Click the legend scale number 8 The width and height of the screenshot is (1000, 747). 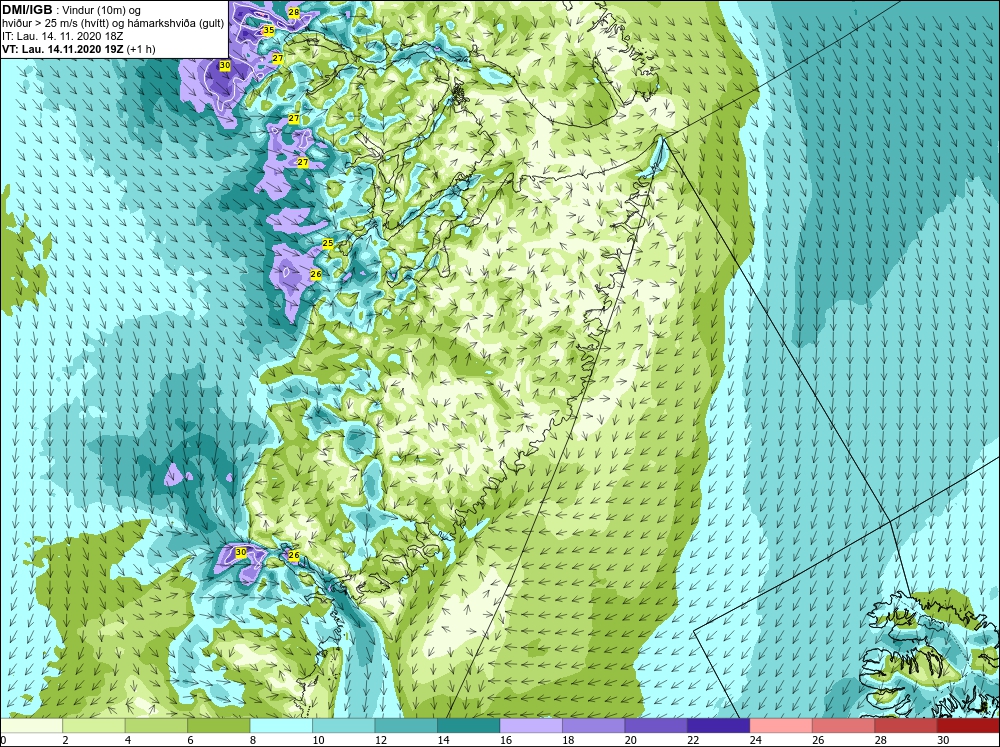point(253,739)
